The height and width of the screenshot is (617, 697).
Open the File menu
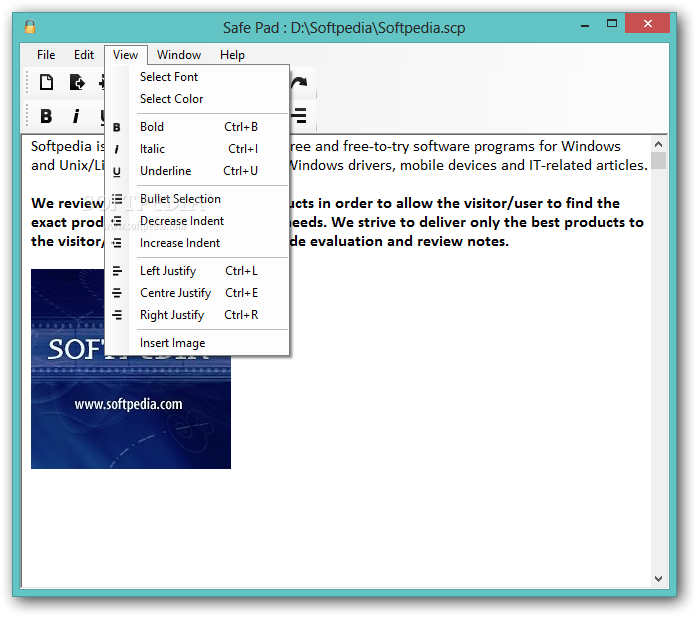(46, 55)
